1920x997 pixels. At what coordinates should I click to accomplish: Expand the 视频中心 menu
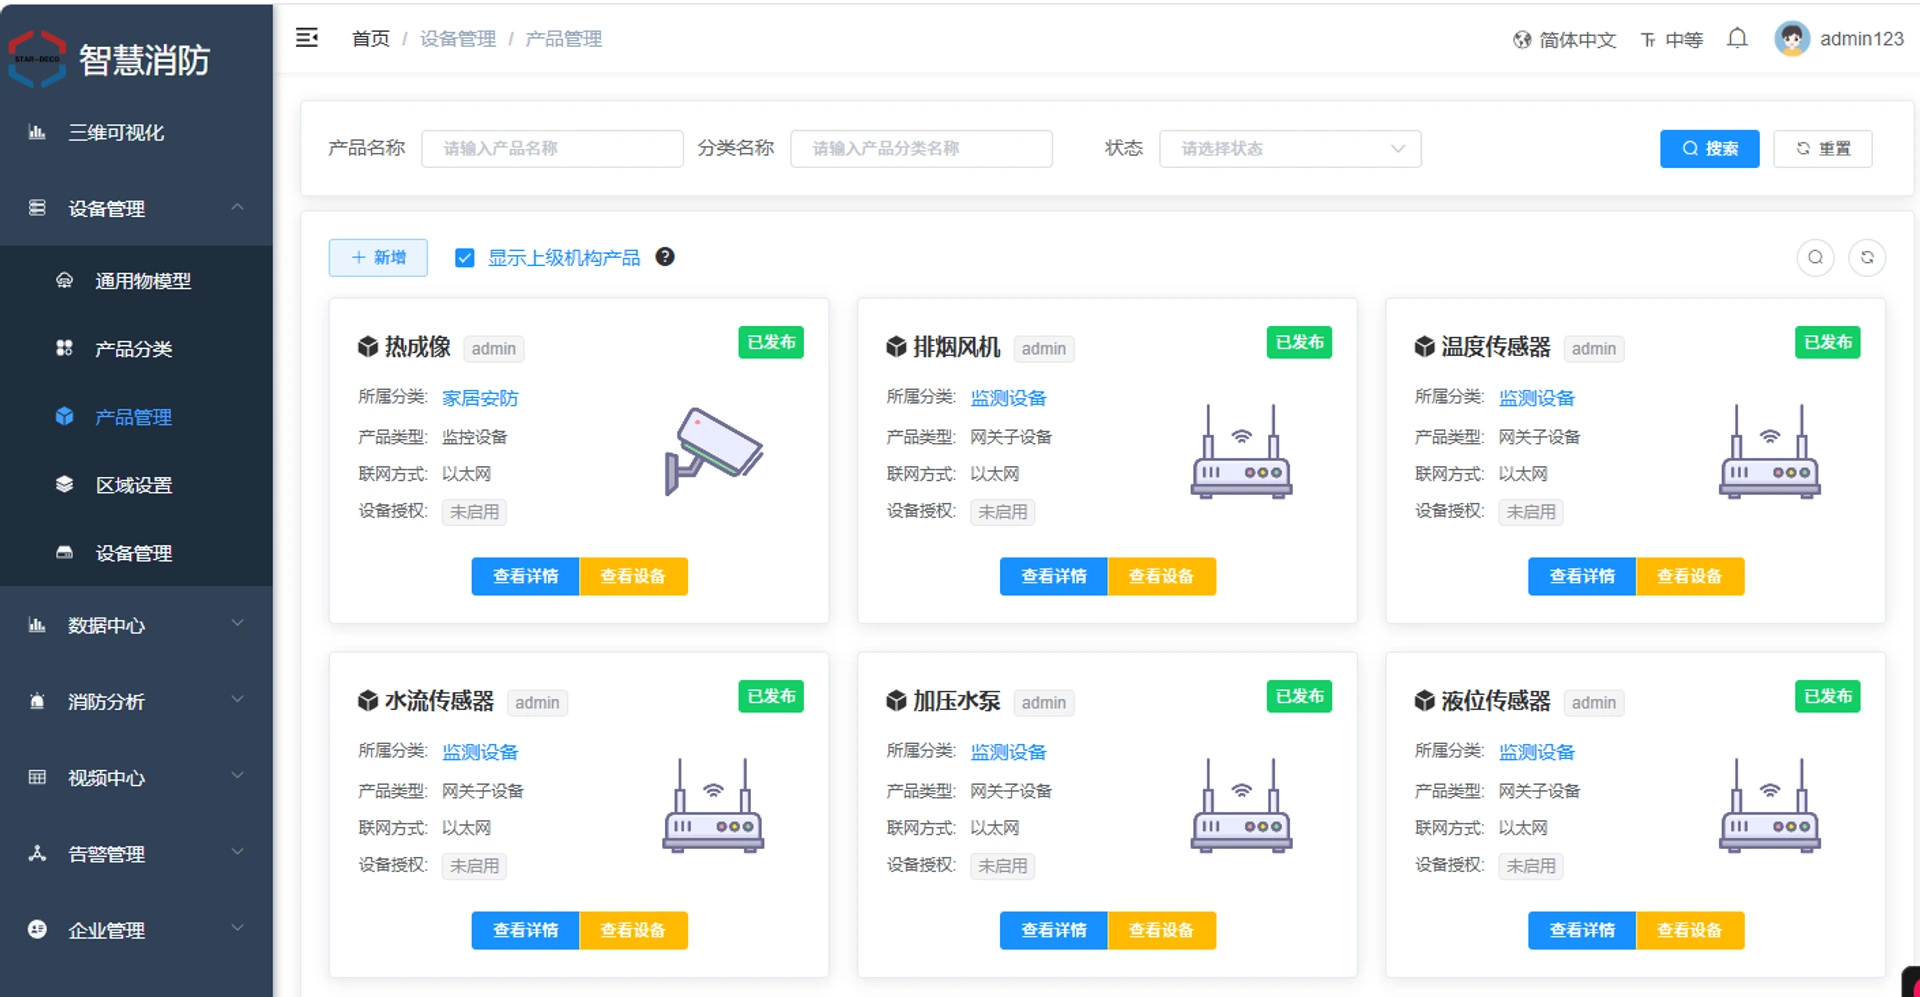(136, 777)
